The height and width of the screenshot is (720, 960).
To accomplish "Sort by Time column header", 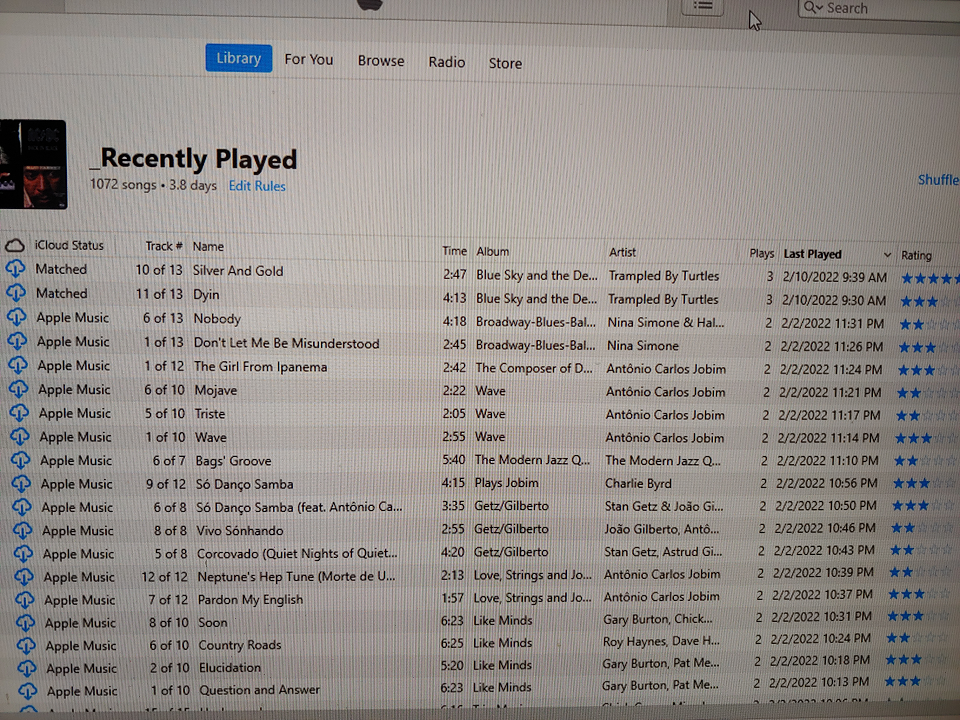I will tap(454, 251).
